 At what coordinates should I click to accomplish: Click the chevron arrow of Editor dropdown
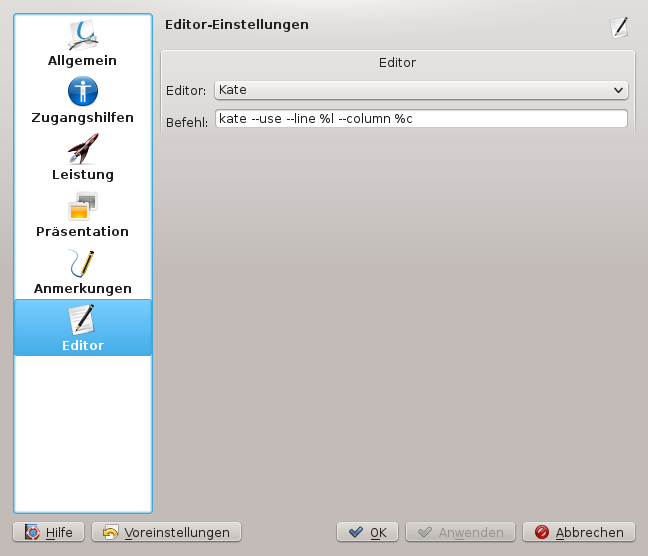click(x=618, y=90)
